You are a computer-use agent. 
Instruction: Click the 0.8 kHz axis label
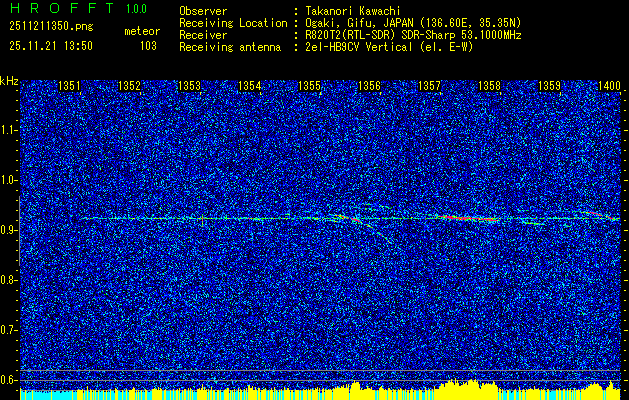point(8,280)
